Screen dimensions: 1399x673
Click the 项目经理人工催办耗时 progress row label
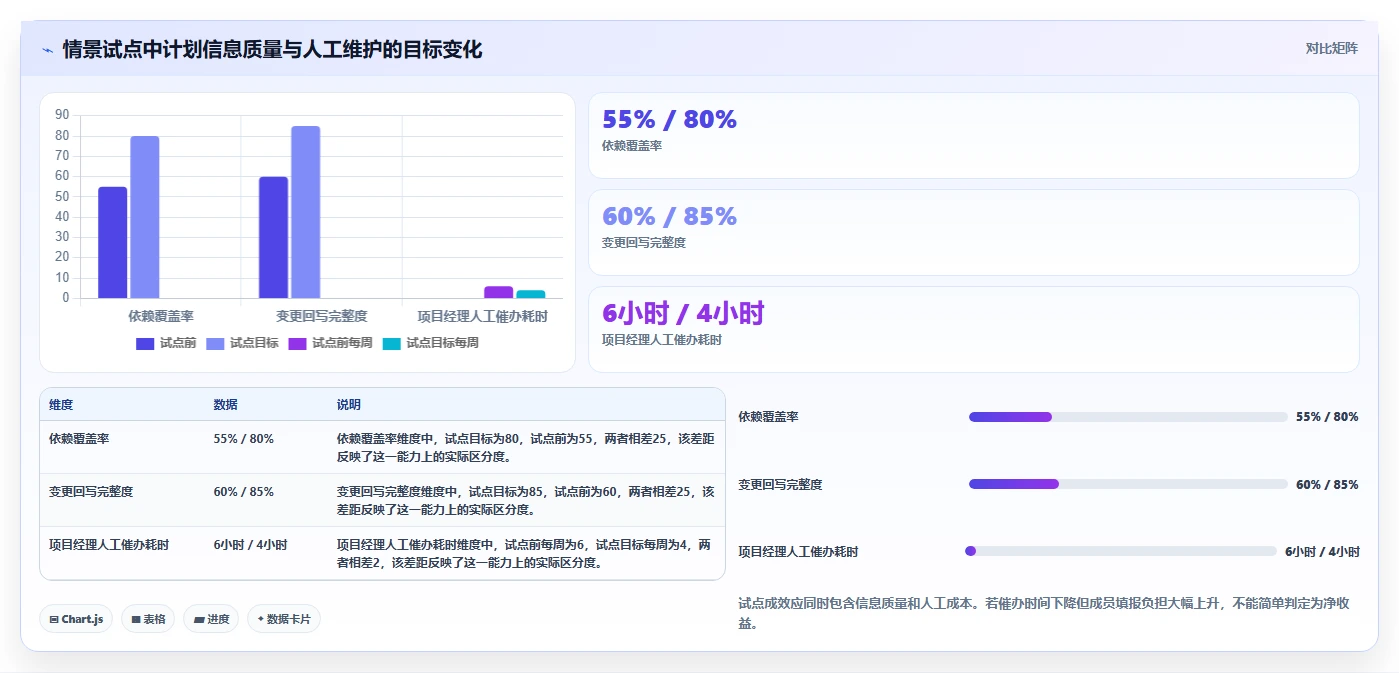point(798,552)
